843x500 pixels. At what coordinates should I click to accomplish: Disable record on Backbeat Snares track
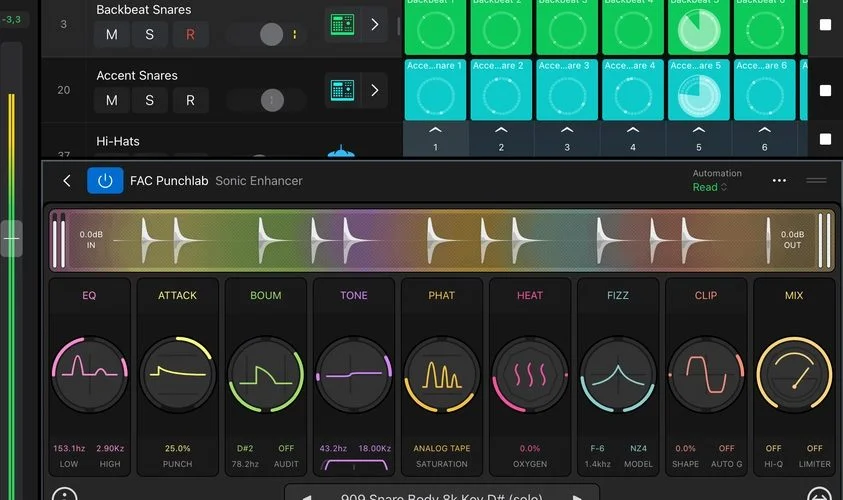click(190, 34)
